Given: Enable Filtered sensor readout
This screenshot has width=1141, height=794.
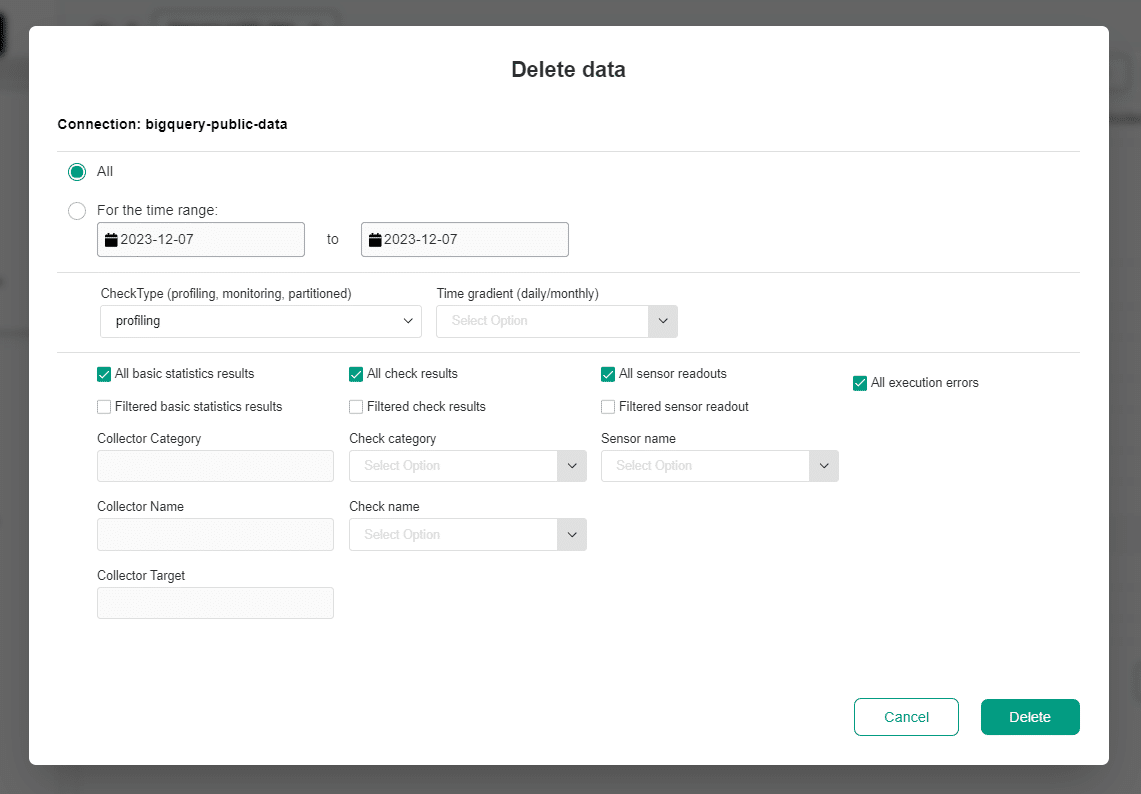Looking at the screenshot, I should [607, 406].
